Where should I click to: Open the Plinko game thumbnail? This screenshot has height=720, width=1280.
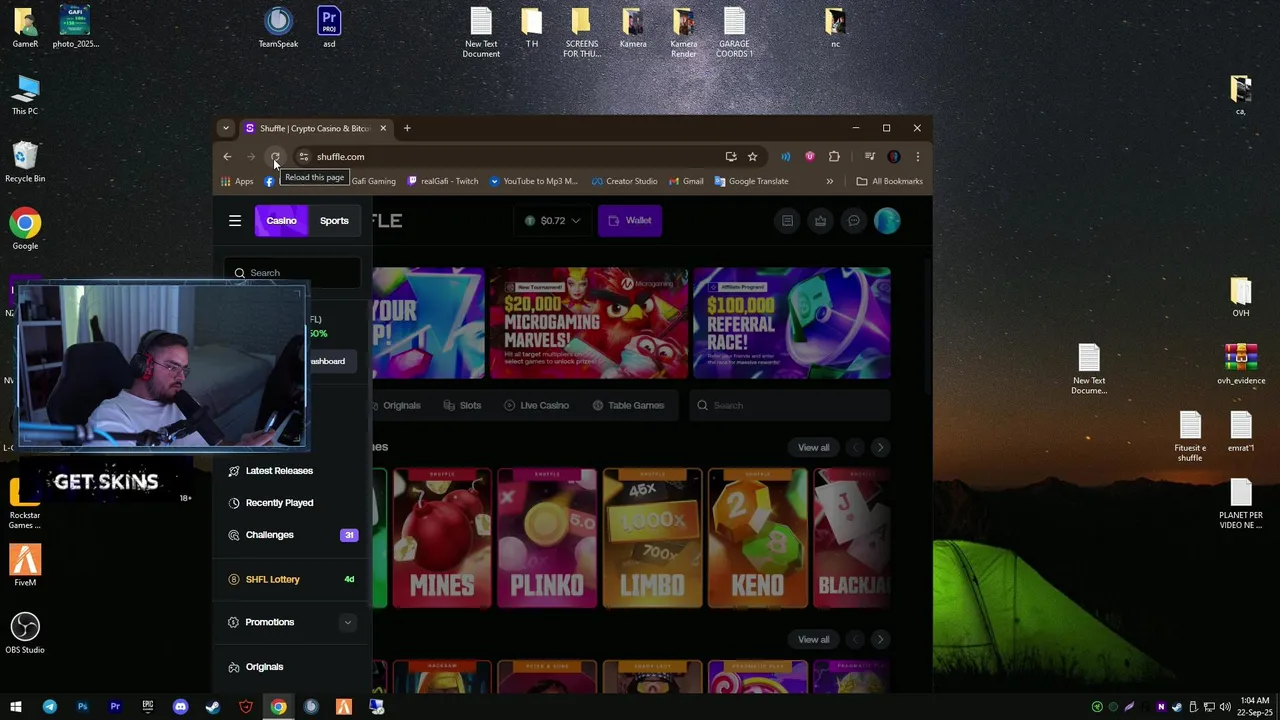[547, 538]
